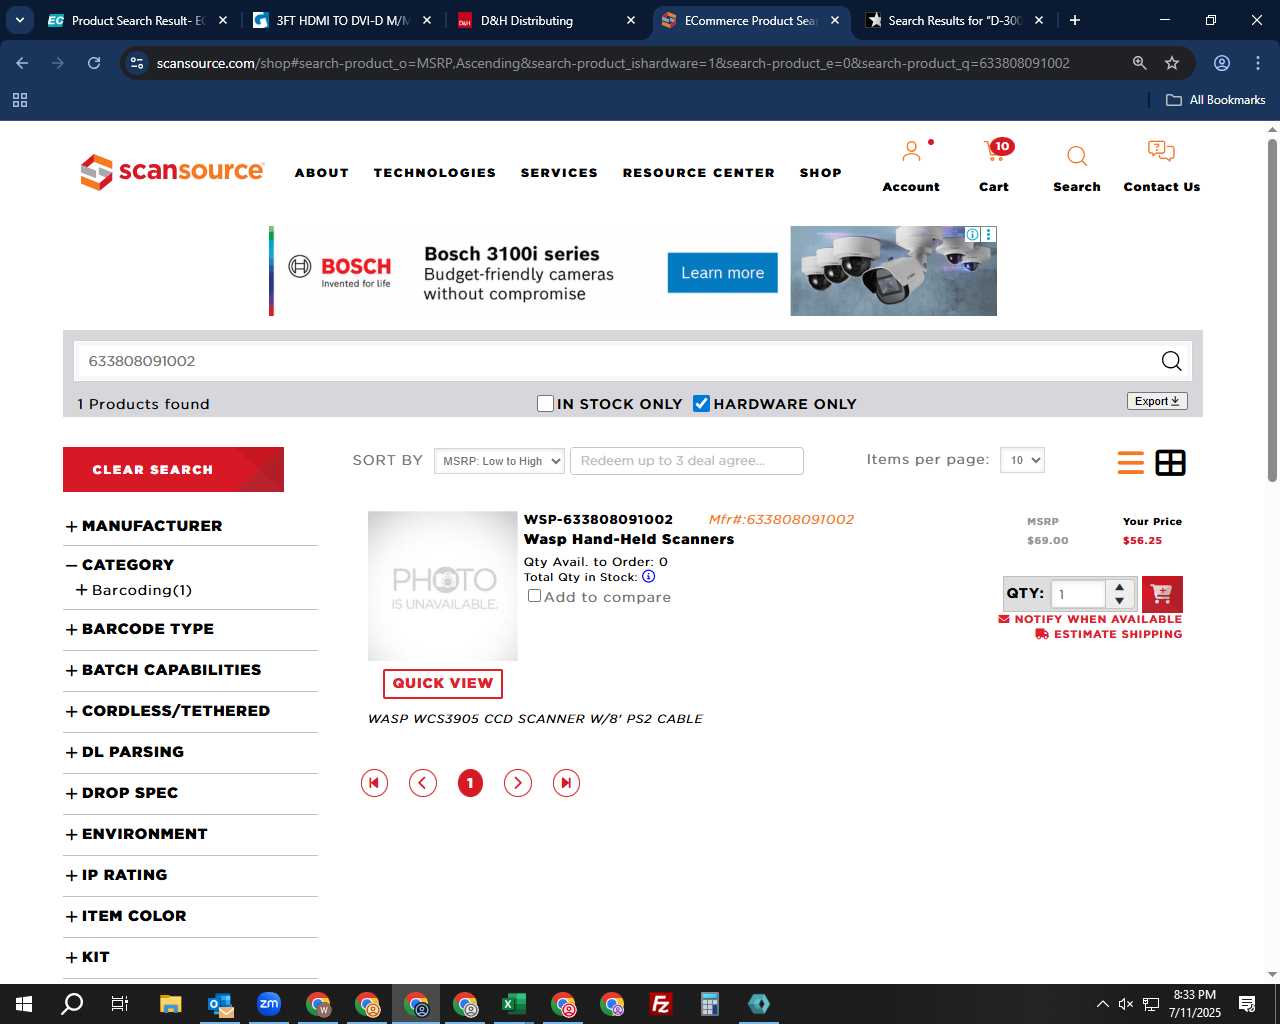The height and width of the screenshot is (1024, 1280).
Task: Open Chrome profile icon
Action: pos(1222,63)
